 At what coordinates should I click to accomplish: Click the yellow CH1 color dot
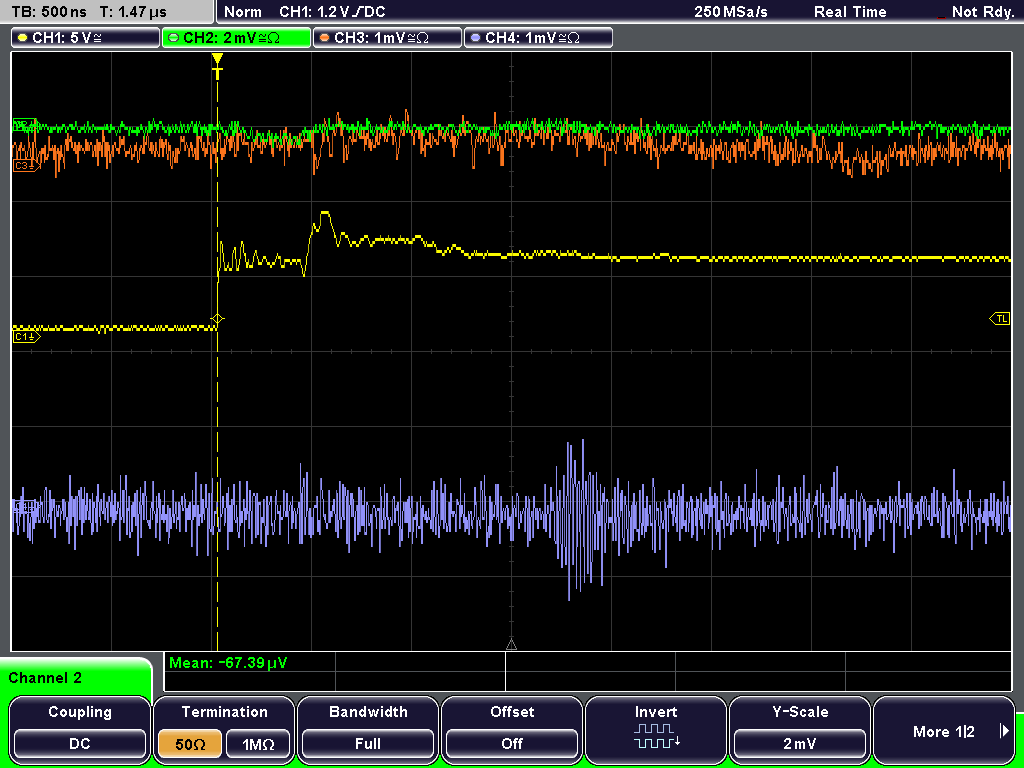[23, 38]
